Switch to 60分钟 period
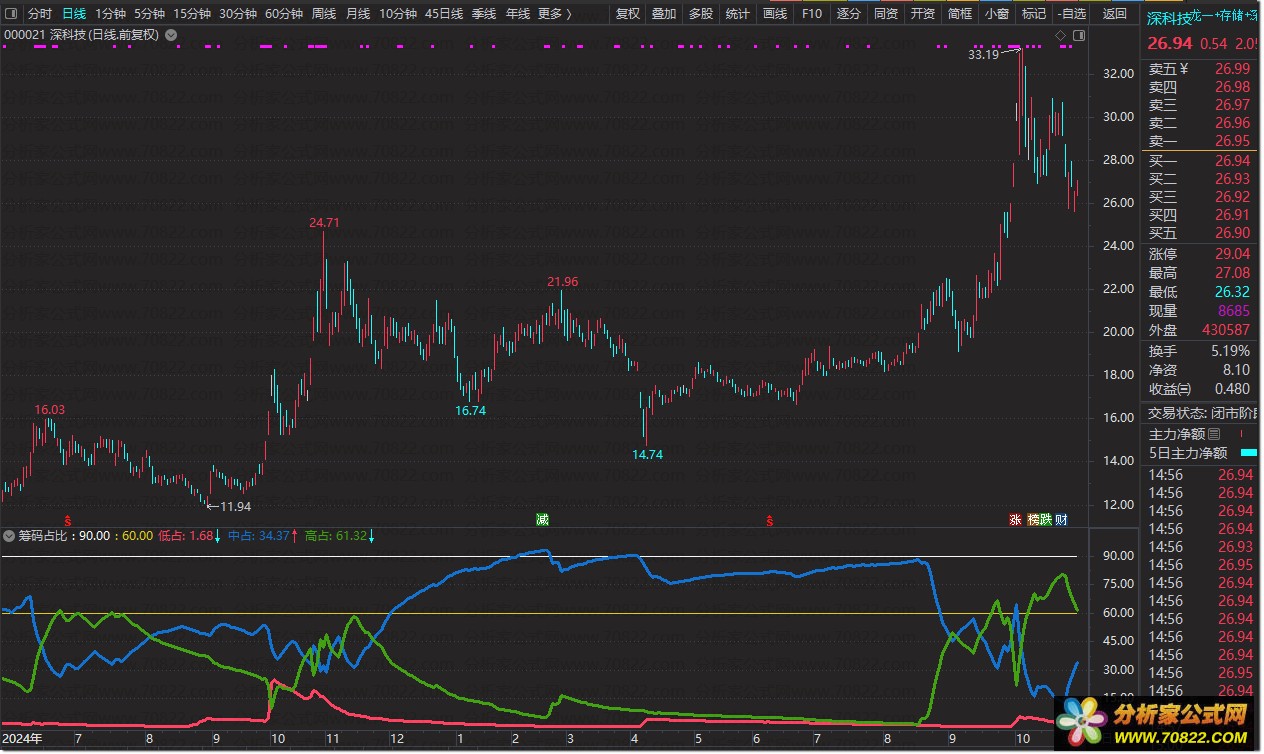Viewport: 1264px width, 754px height. 284,14
